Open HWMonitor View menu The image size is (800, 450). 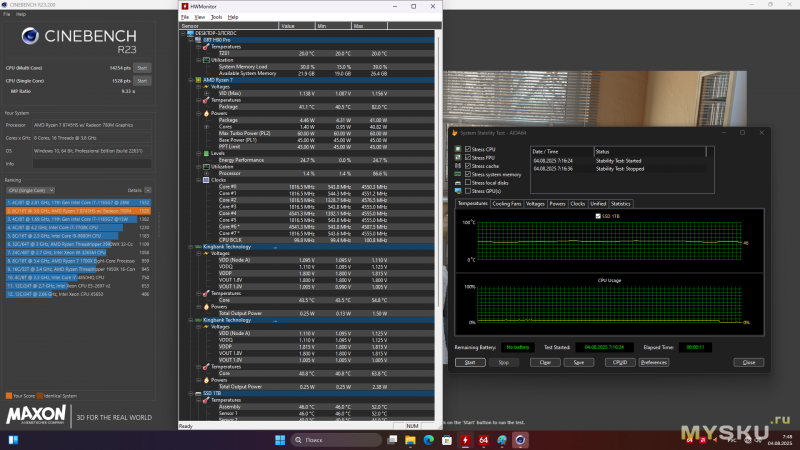click(199, 17)
